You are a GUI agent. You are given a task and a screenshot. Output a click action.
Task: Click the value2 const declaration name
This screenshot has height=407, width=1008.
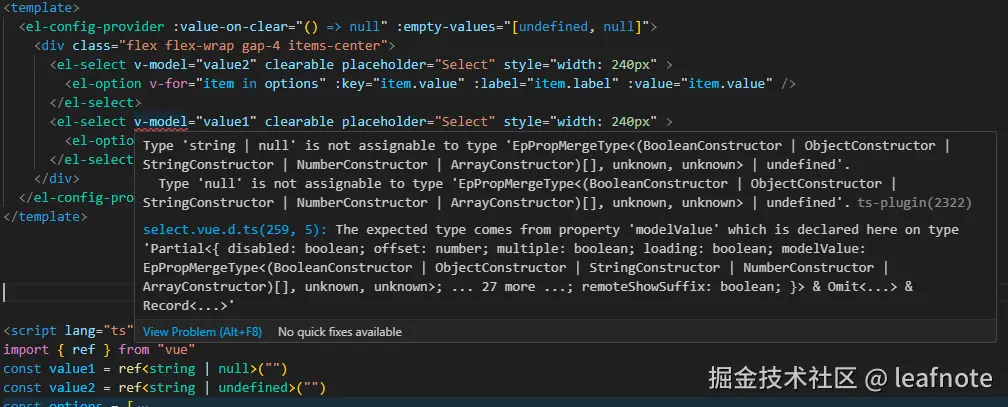72,388
